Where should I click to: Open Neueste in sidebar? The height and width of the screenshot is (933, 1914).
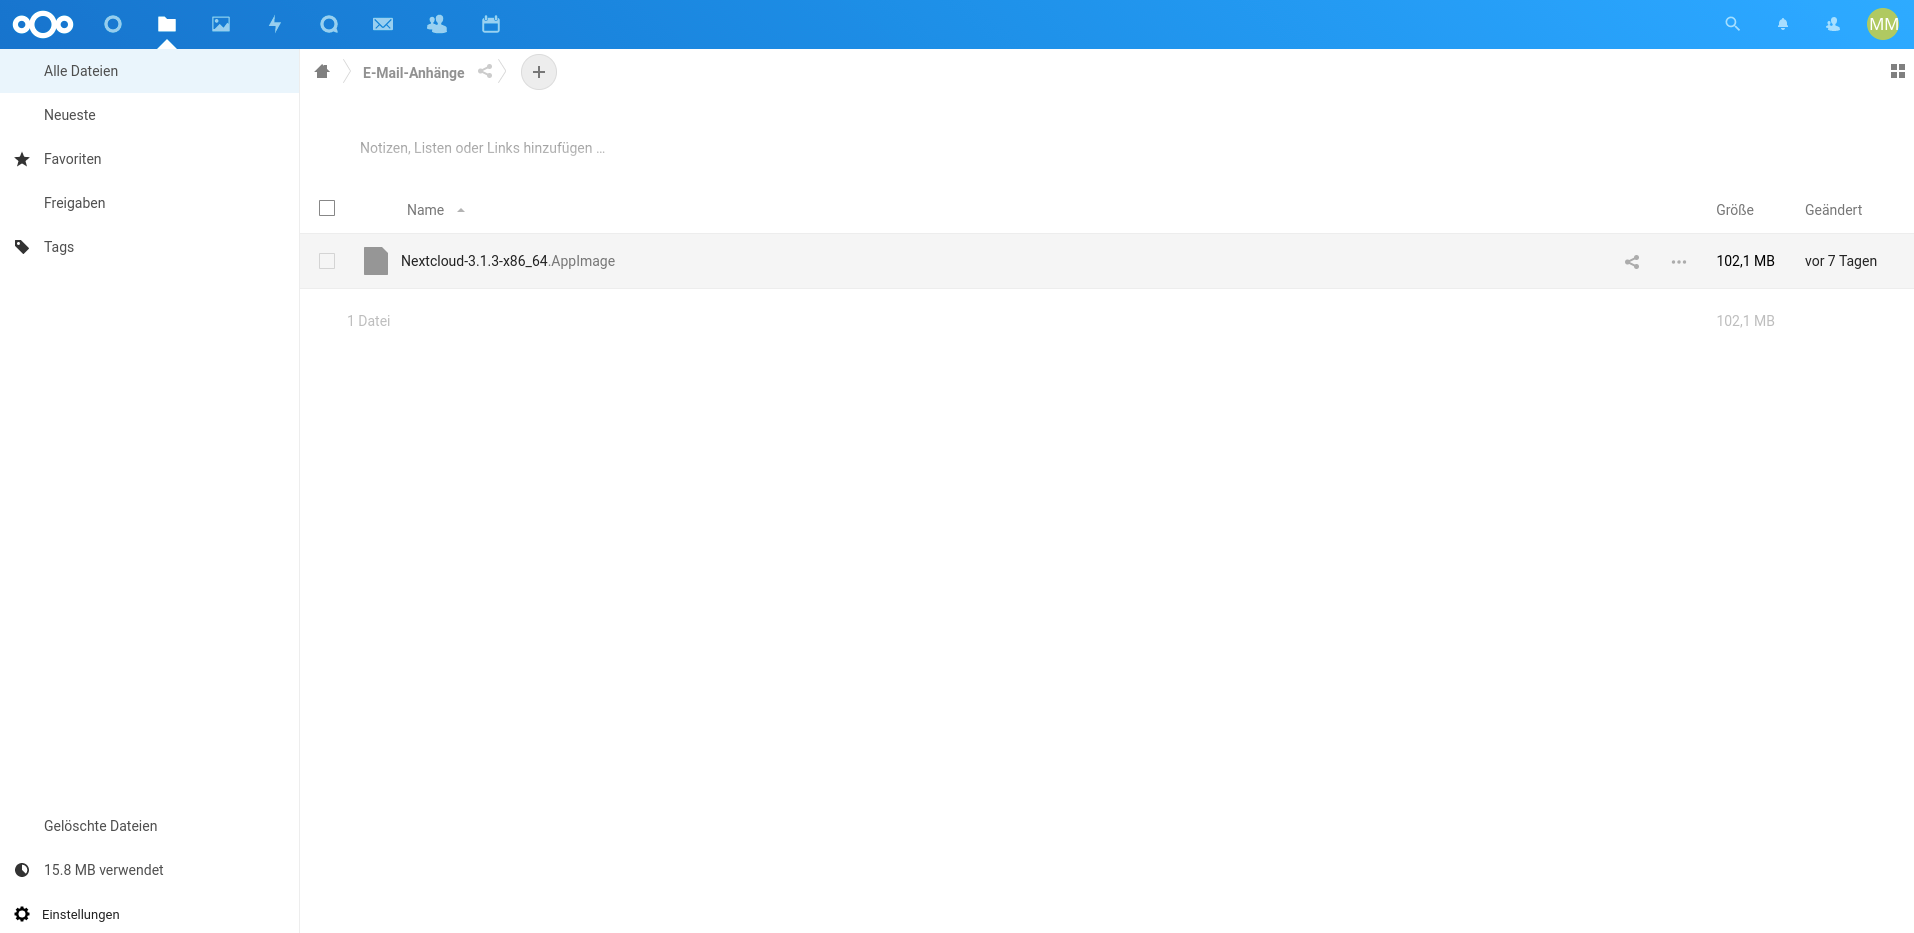[150, 115]
